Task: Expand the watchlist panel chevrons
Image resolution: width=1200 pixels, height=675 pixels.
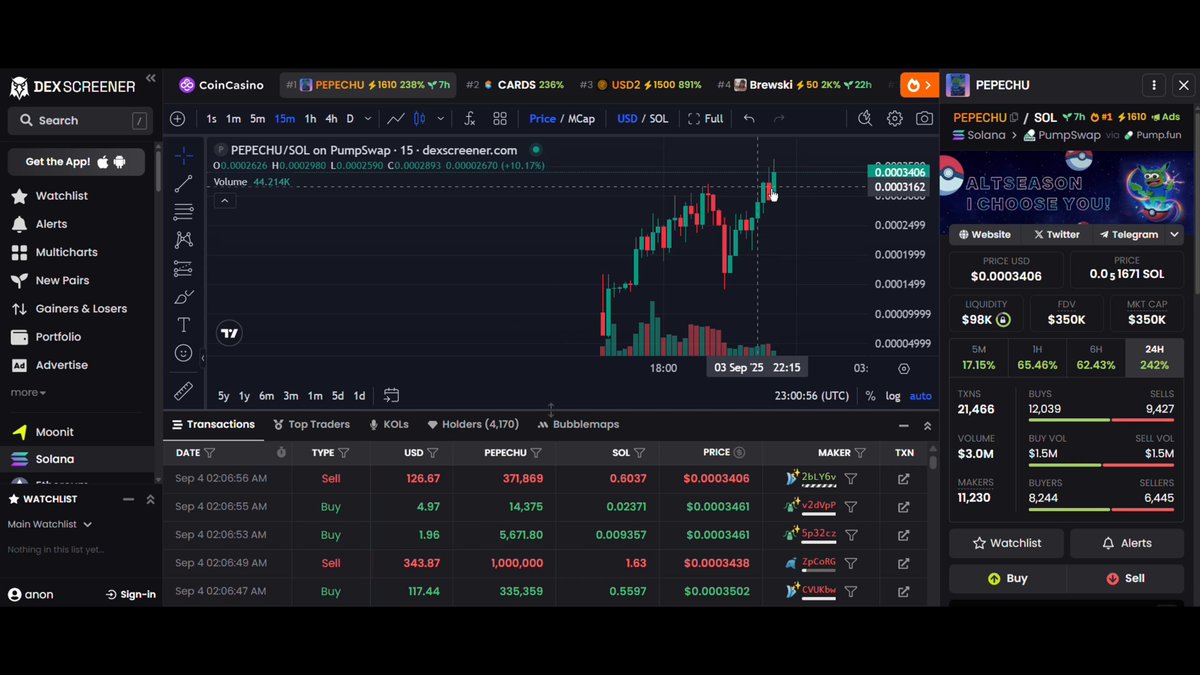Action: [x=150, y=499]
